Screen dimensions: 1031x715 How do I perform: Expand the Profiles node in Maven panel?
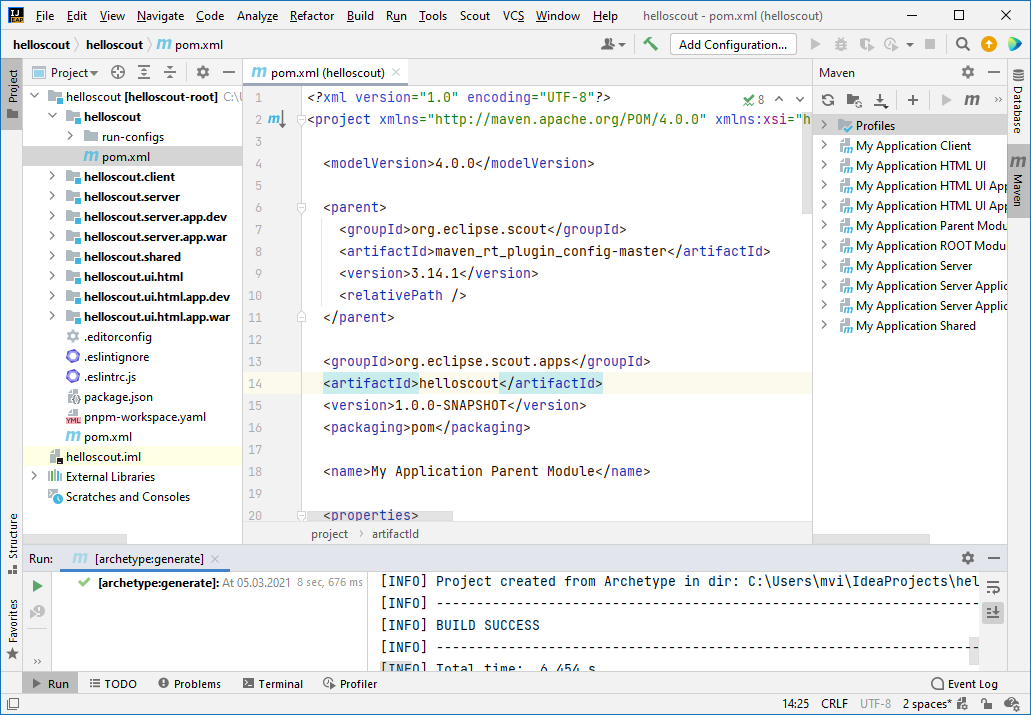coord(824,125)
